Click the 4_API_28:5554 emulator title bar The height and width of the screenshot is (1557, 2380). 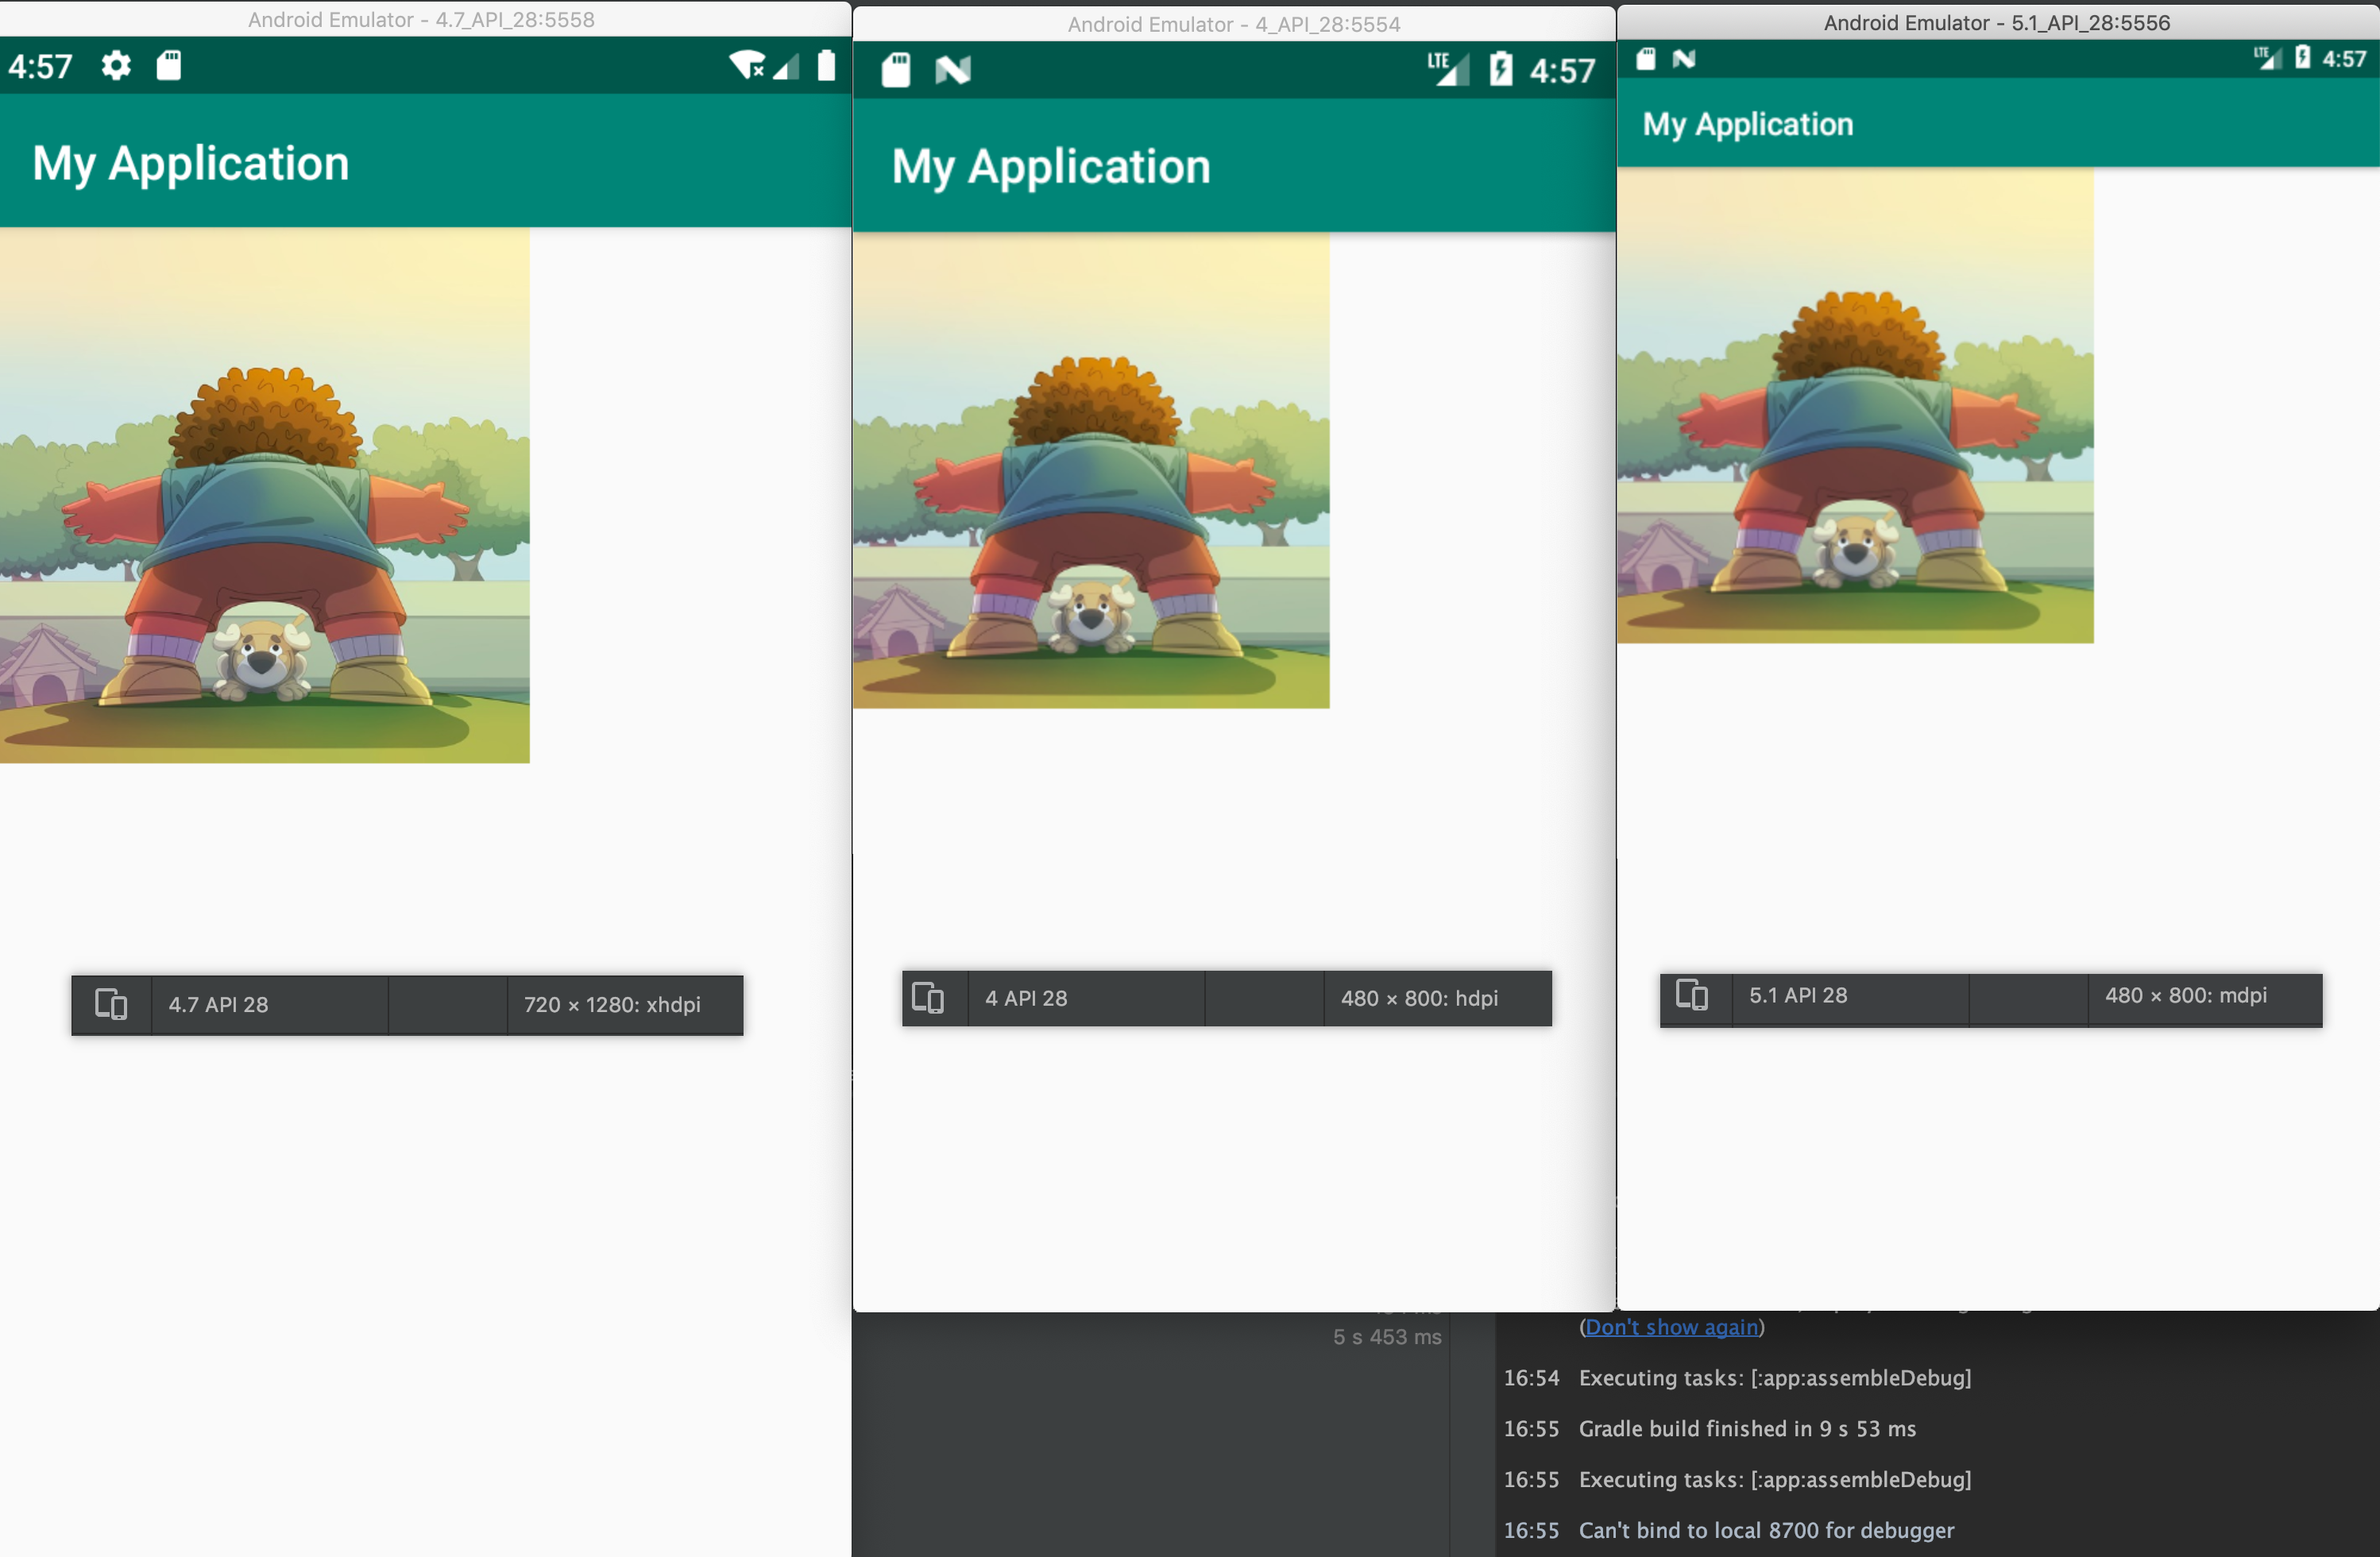(1234, 24)
